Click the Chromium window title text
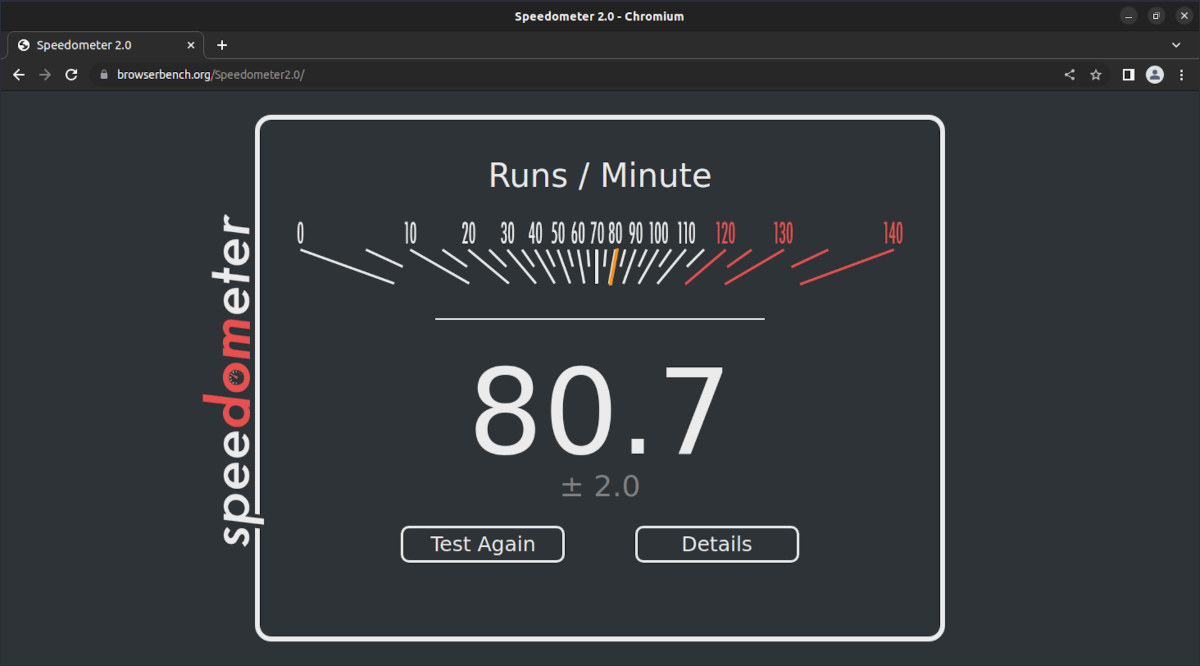1200x666 pixels. tap(599, 16)
